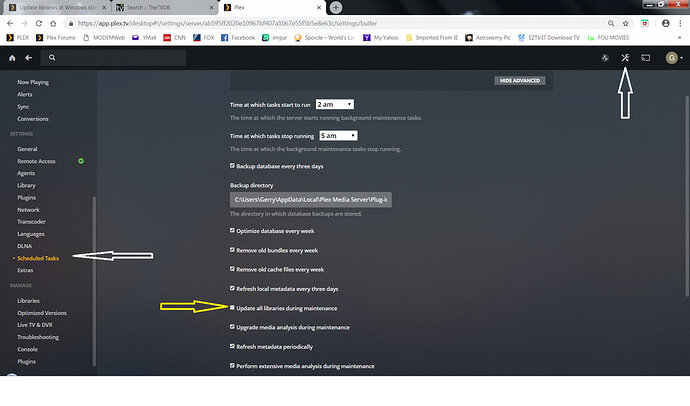690x406 pixels.
Task: Switch to the Search :: TheTVDB tab
Action: pyautogui.click(x=164, y=7)
